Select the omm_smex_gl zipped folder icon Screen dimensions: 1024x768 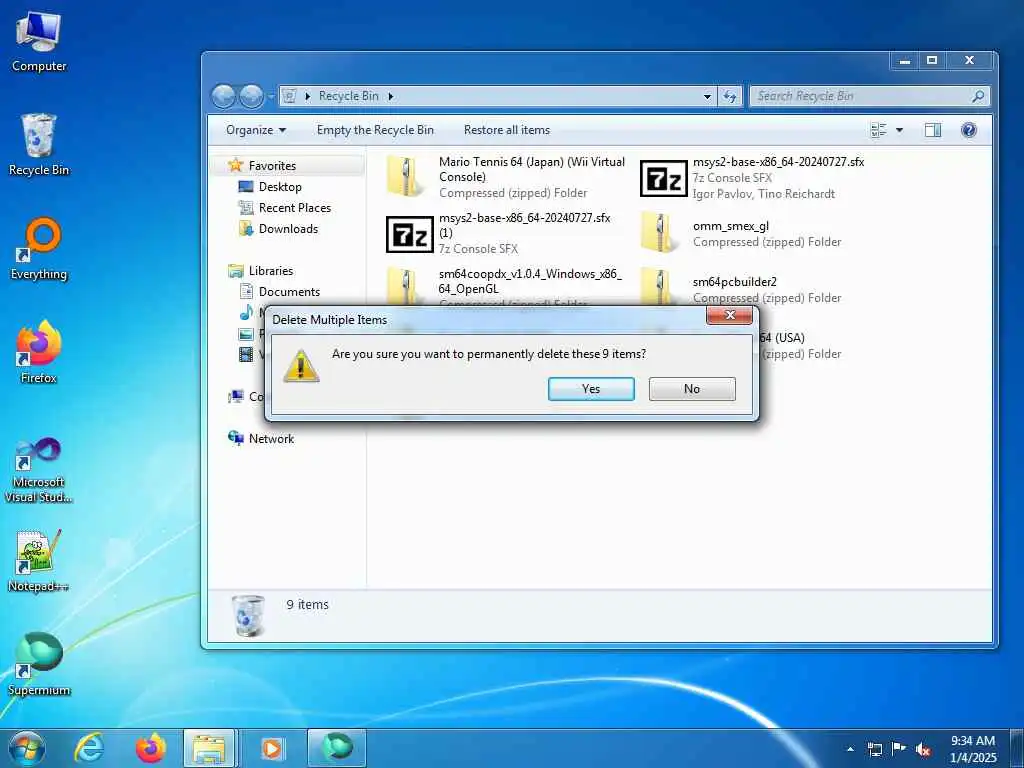click(660, 232)
